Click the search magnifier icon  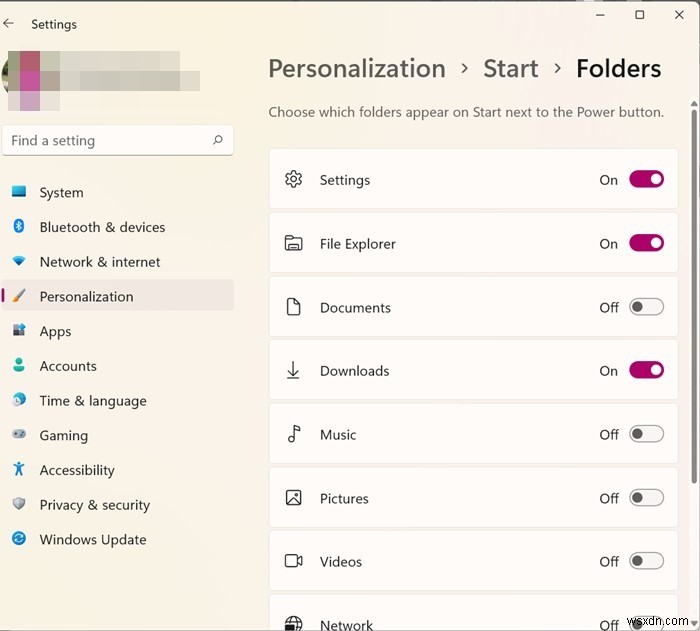click(218, 141)
